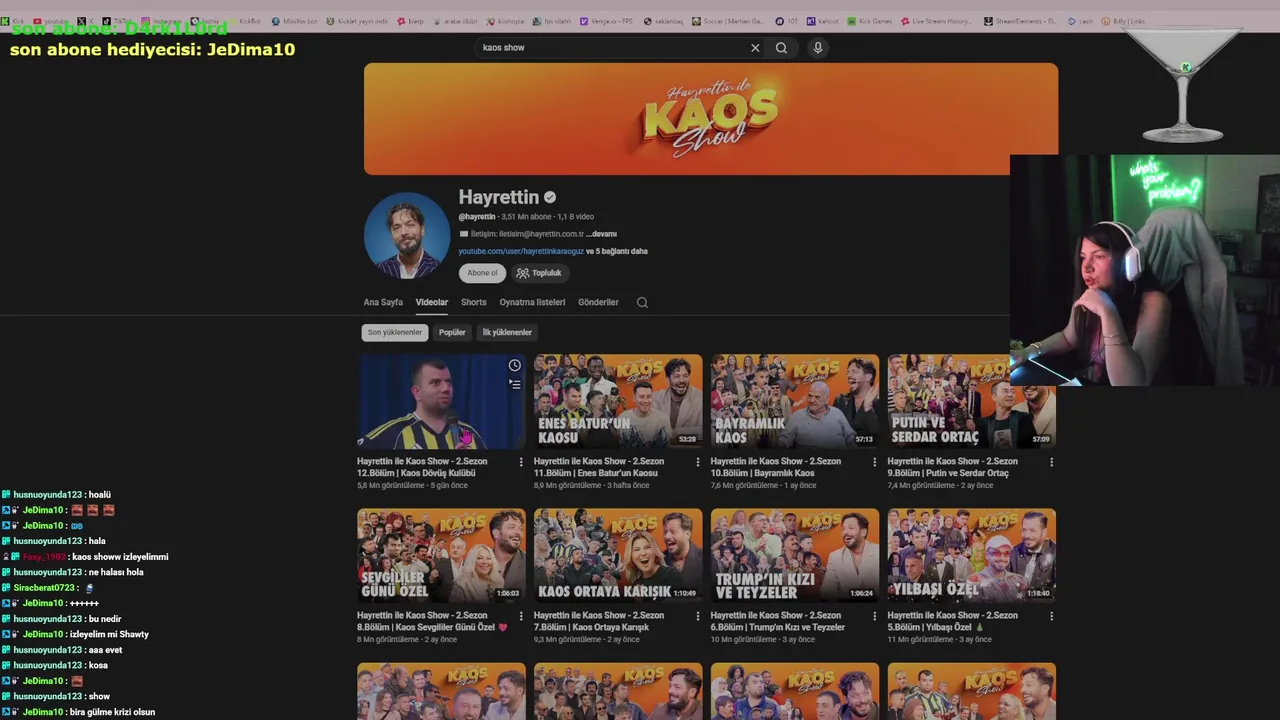
Task: Play the Trump'ın Kızı ve Teyzeler thumbnail
Action: [x=795, y=555]
